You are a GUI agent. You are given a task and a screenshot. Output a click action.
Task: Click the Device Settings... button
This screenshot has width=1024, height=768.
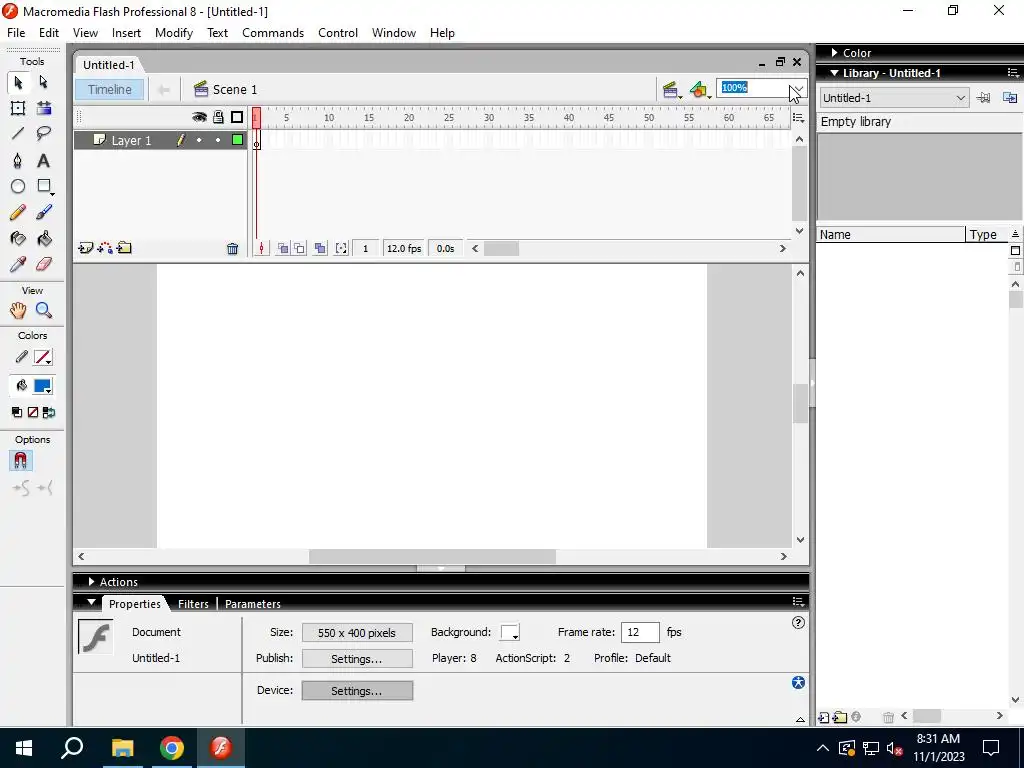coord(357,691)
